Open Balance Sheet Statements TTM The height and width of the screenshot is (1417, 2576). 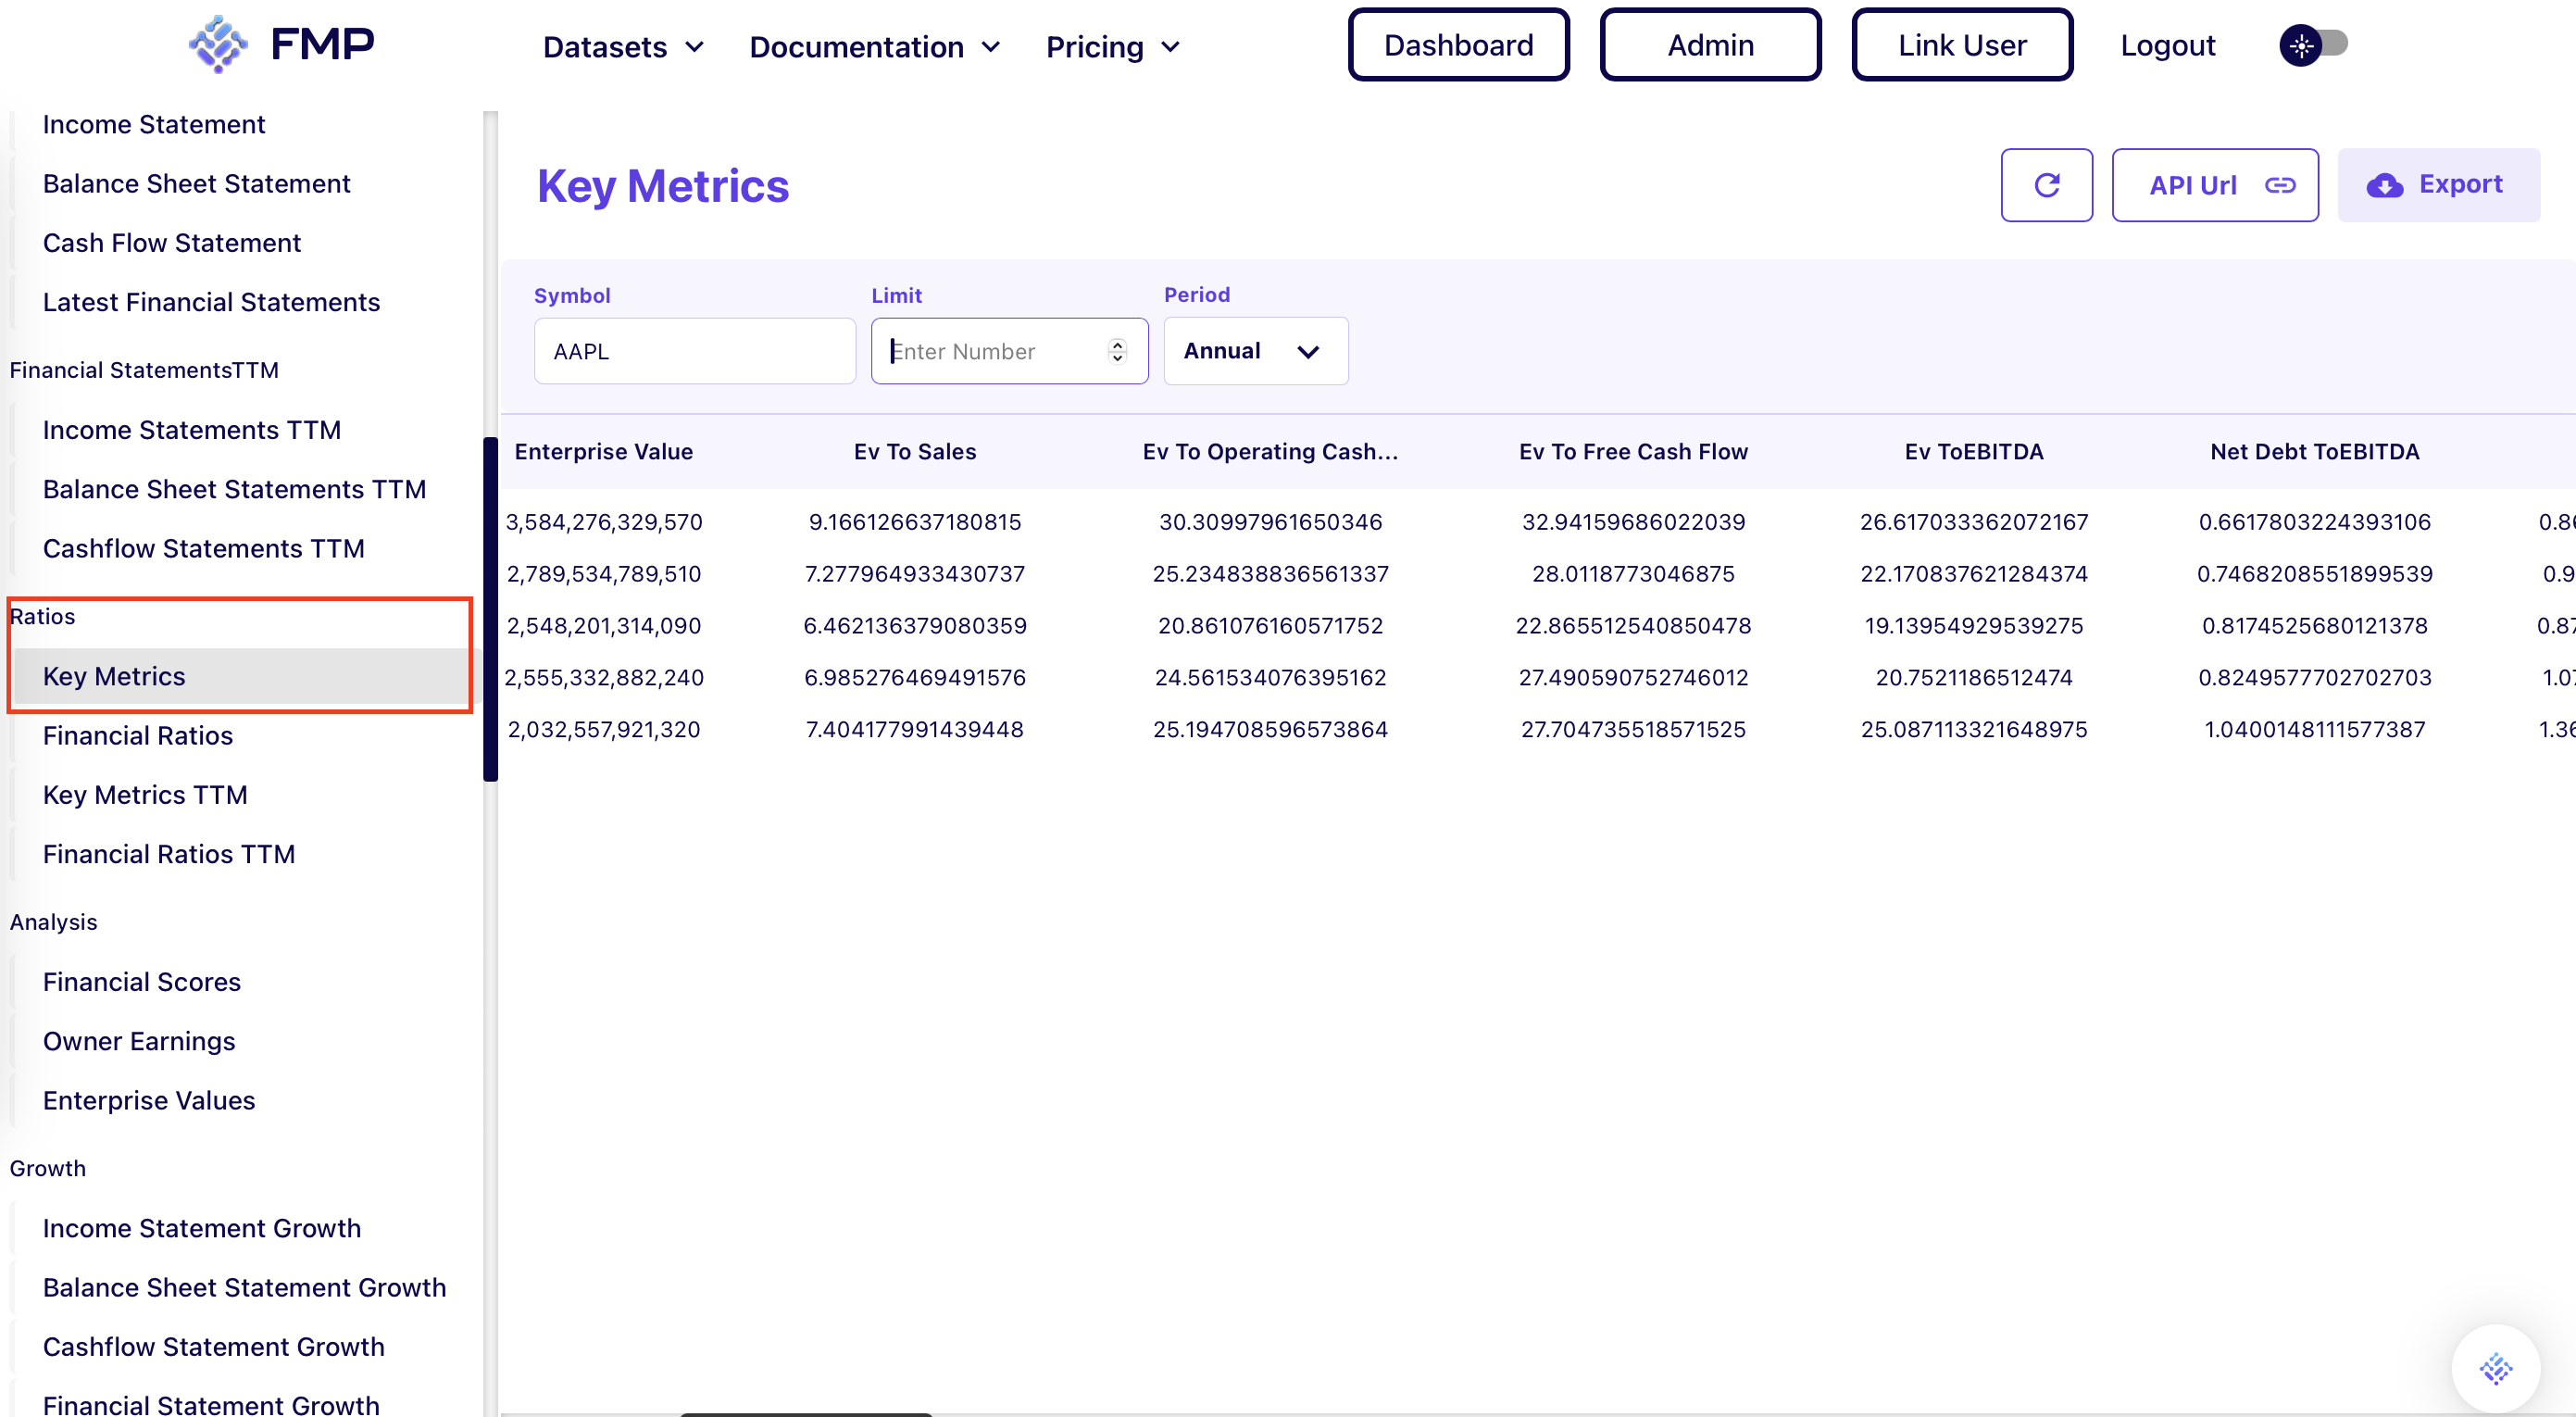(x=234, y=489)
